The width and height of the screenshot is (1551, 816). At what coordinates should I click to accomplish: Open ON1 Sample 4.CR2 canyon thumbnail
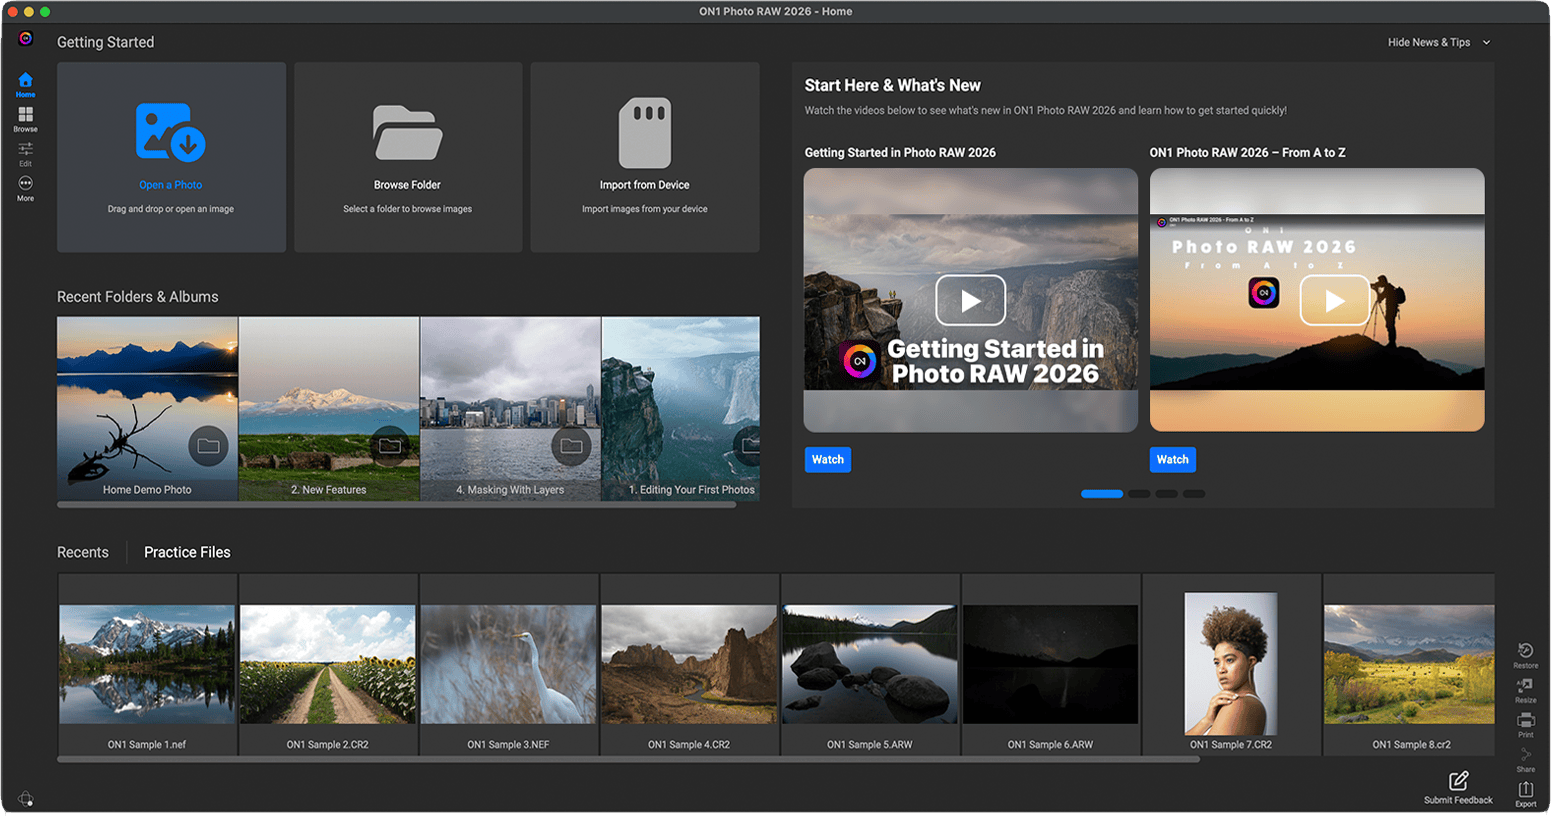(x=689, y=664)
